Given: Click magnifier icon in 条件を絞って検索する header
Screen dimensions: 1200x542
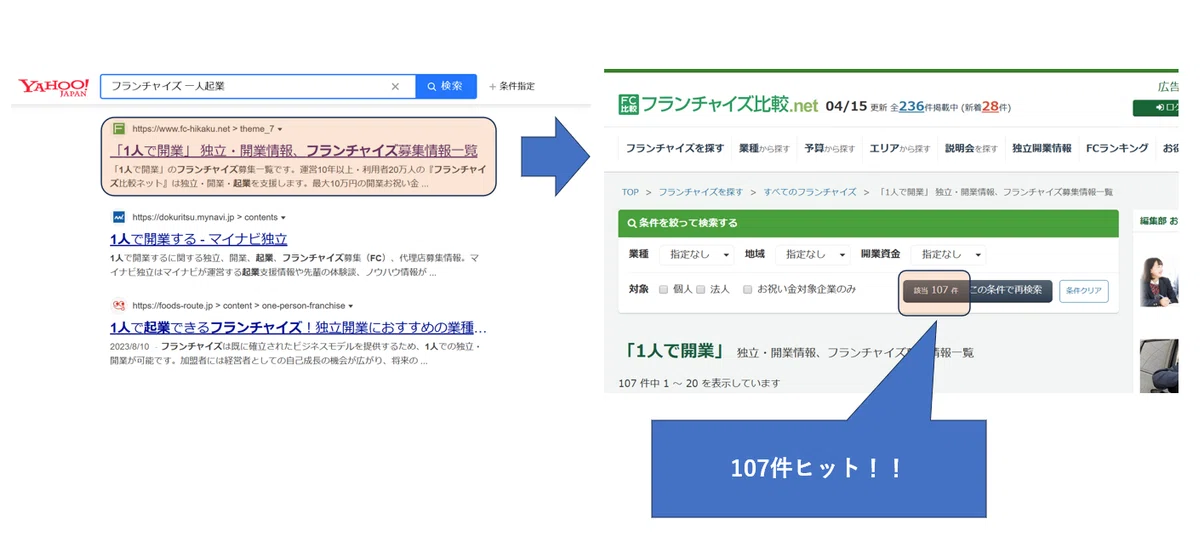Looking at the screenshot, I should pos(631,223).
